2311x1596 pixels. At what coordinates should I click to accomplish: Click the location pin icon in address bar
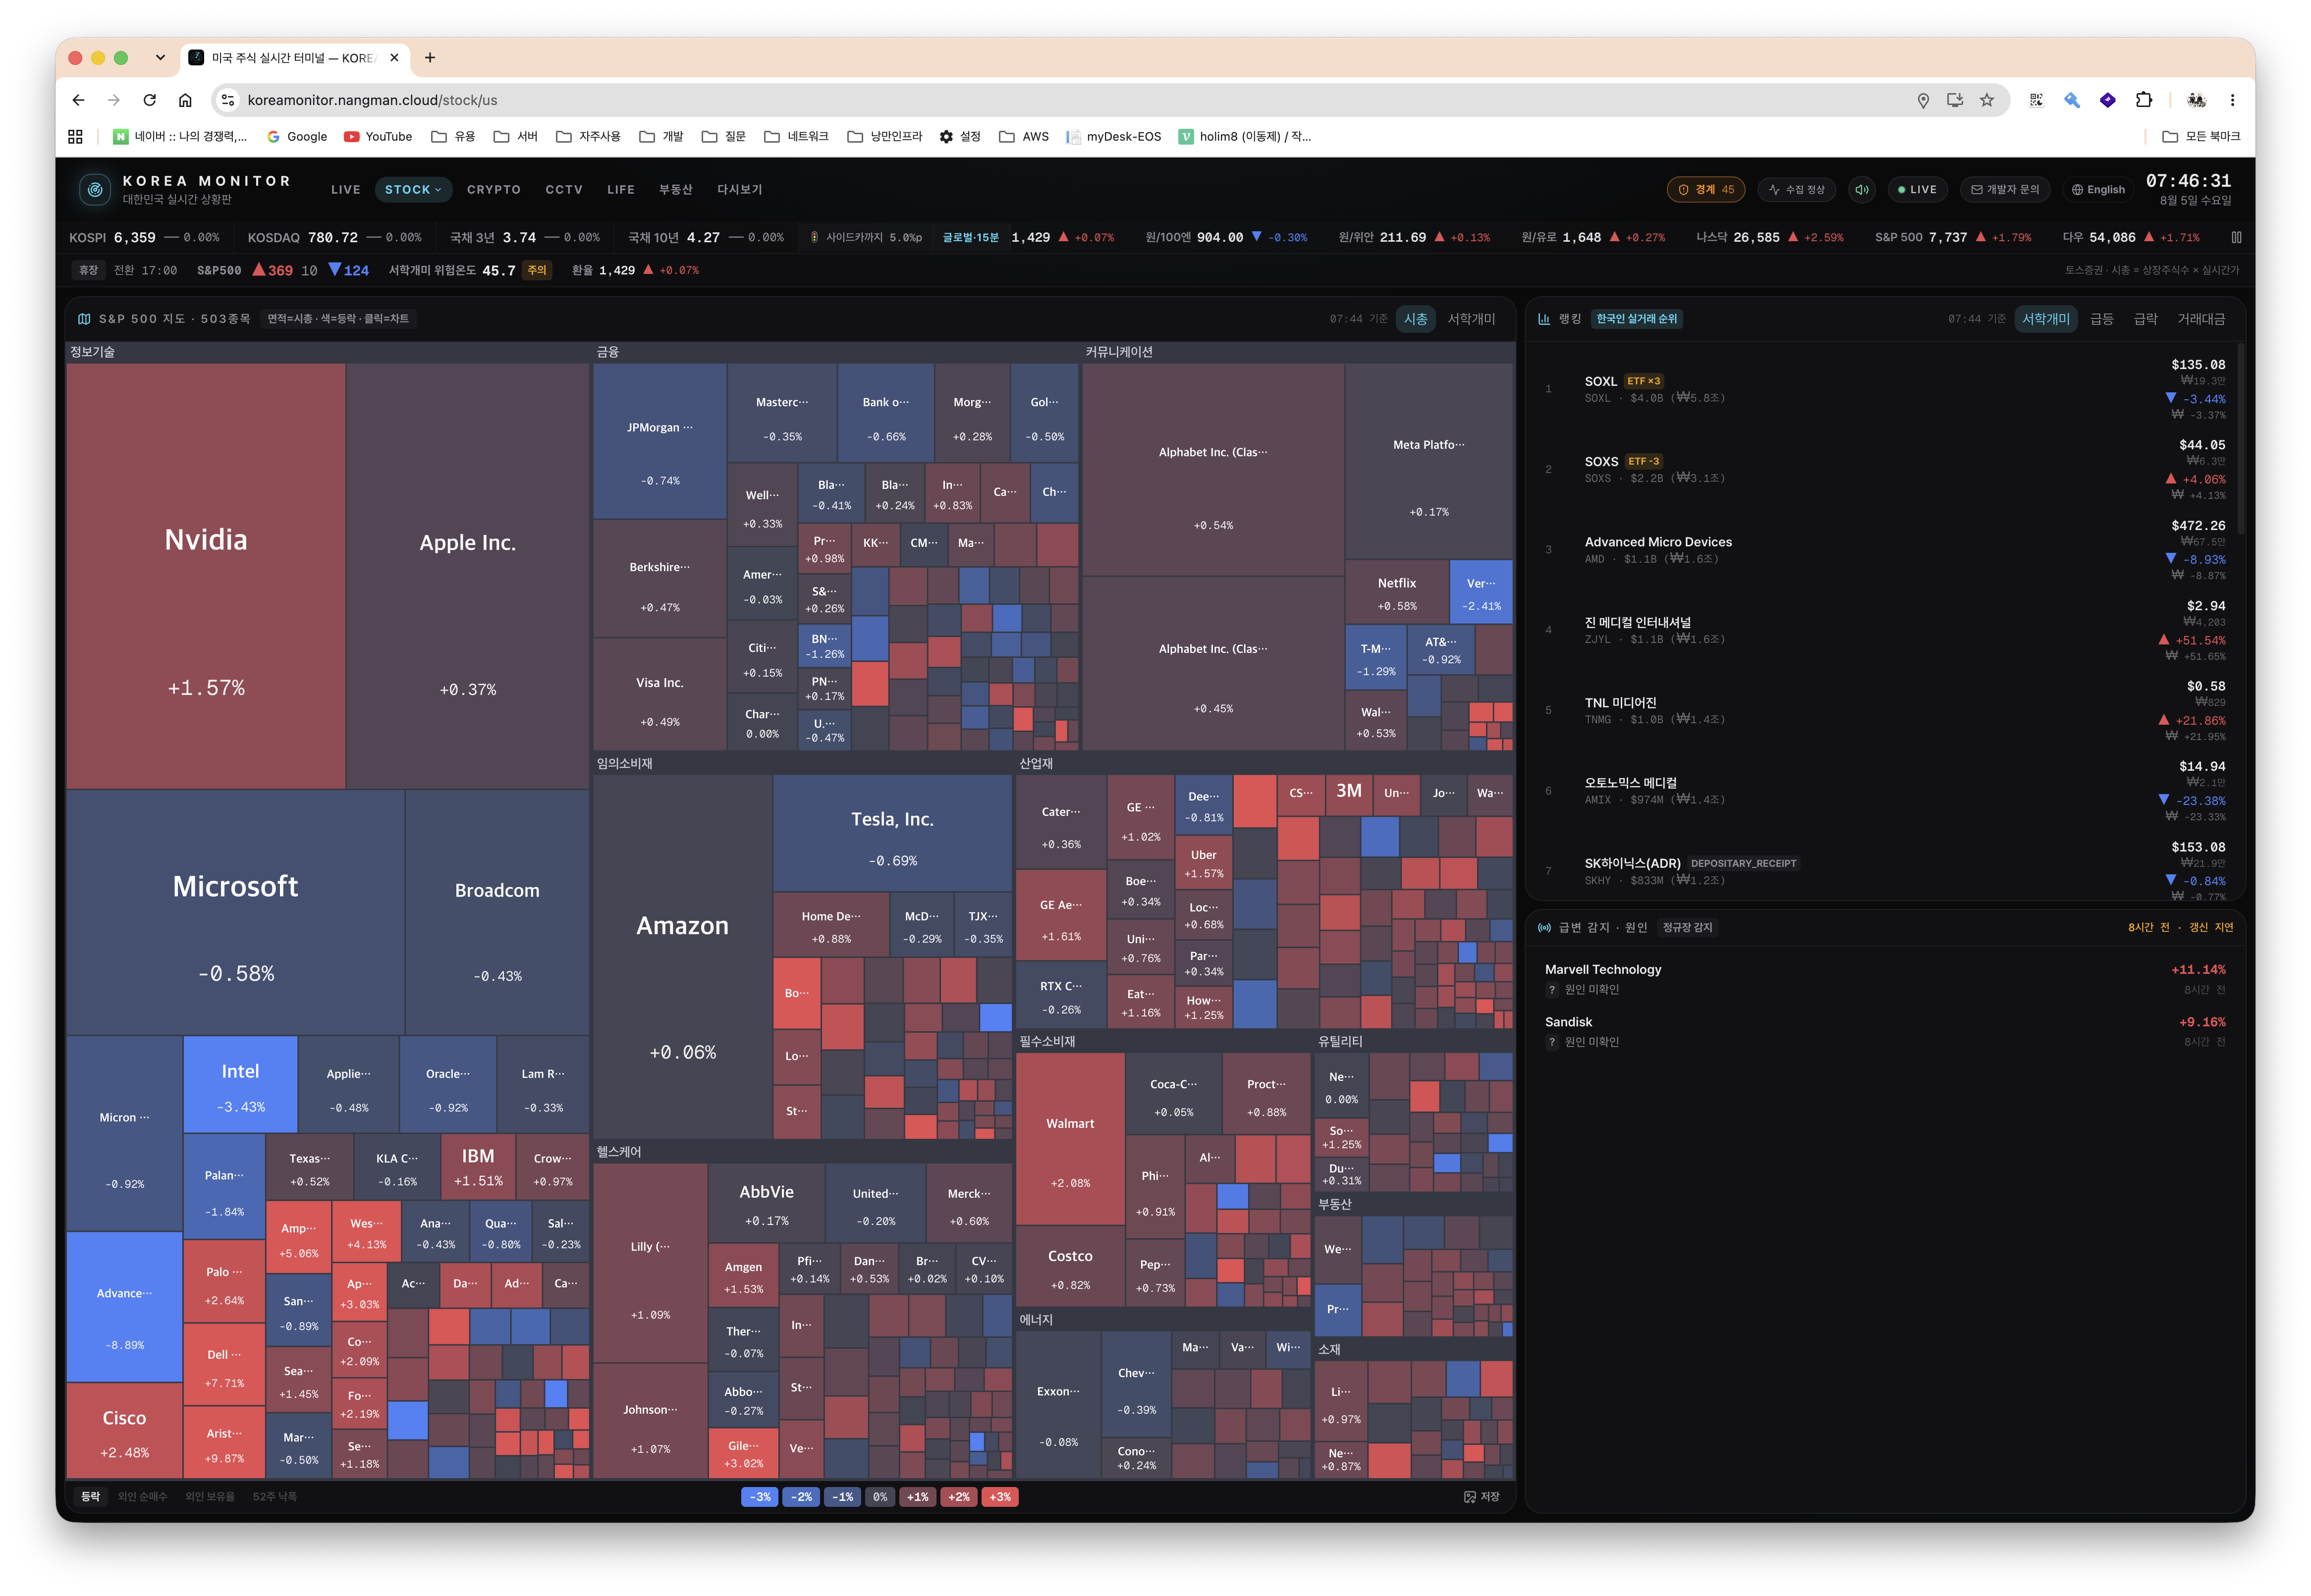pyautogui.click(x=1923, y=100)
